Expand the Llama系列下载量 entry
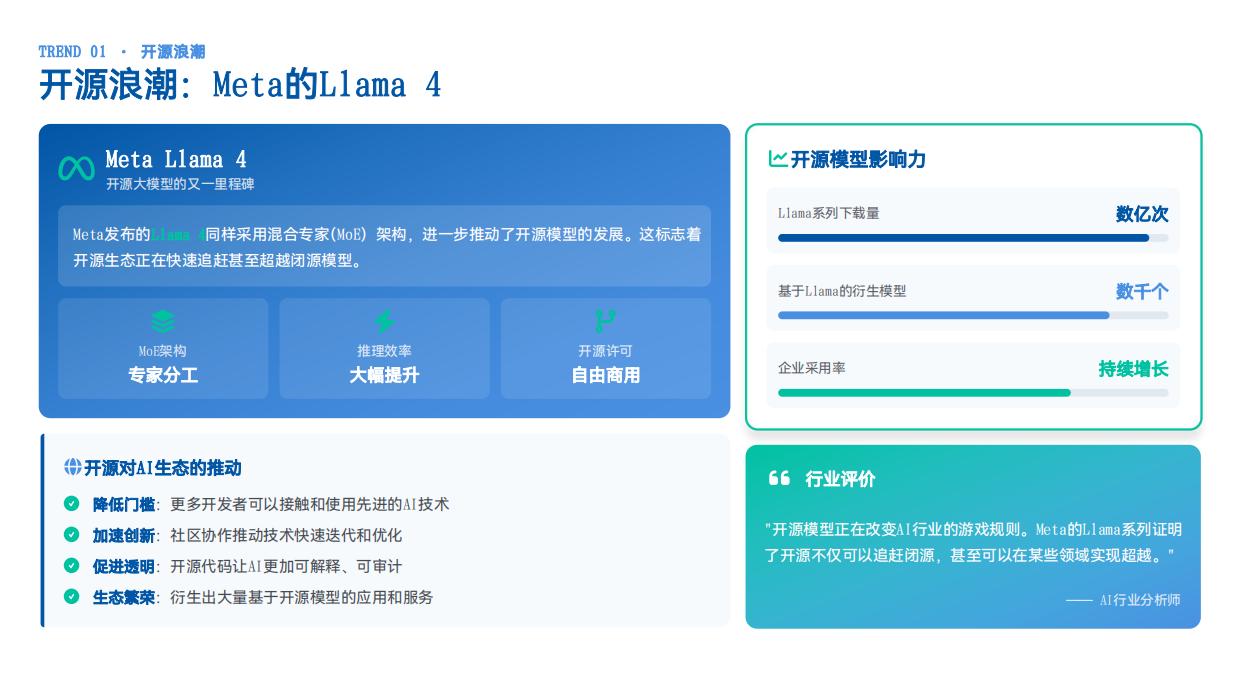 coord(973,218)
